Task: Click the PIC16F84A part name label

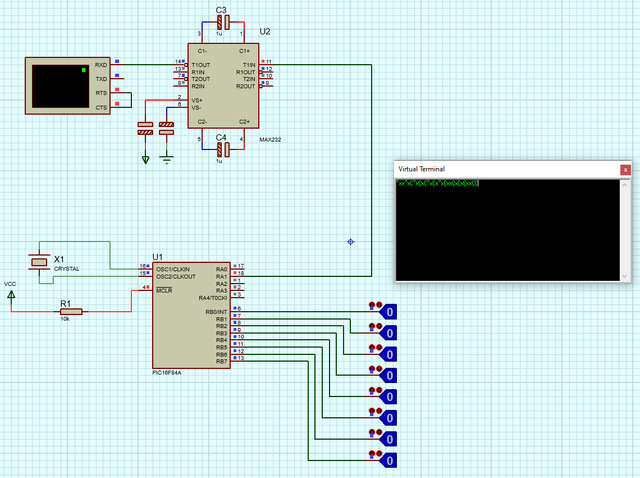Action: pos(167,373)
